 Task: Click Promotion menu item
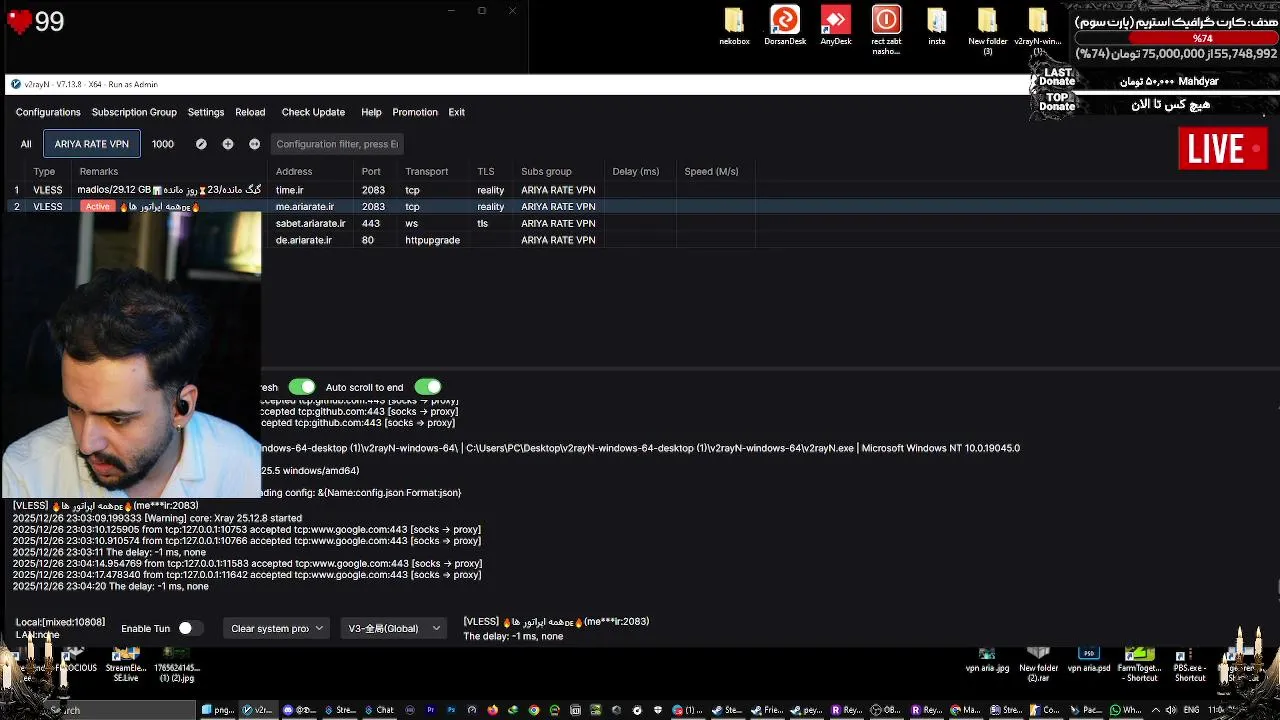(x=415, y=112)
